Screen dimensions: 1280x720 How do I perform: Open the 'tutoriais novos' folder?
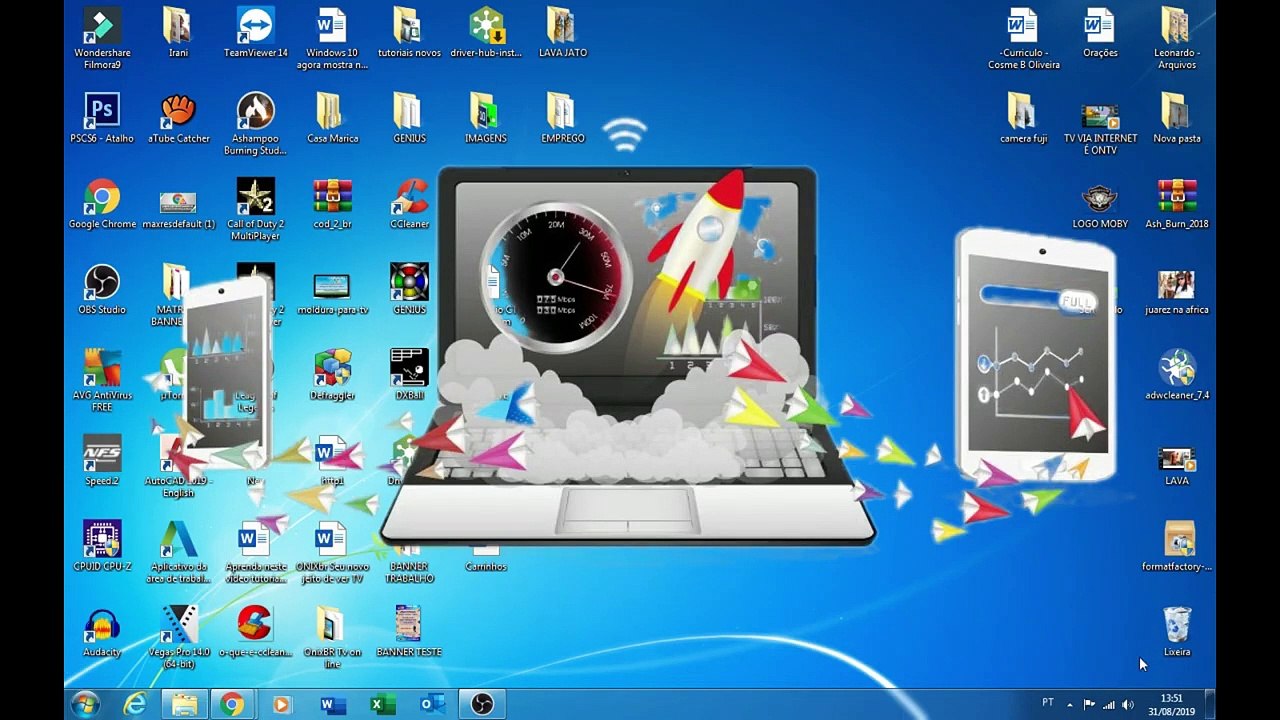coord(409,33)
